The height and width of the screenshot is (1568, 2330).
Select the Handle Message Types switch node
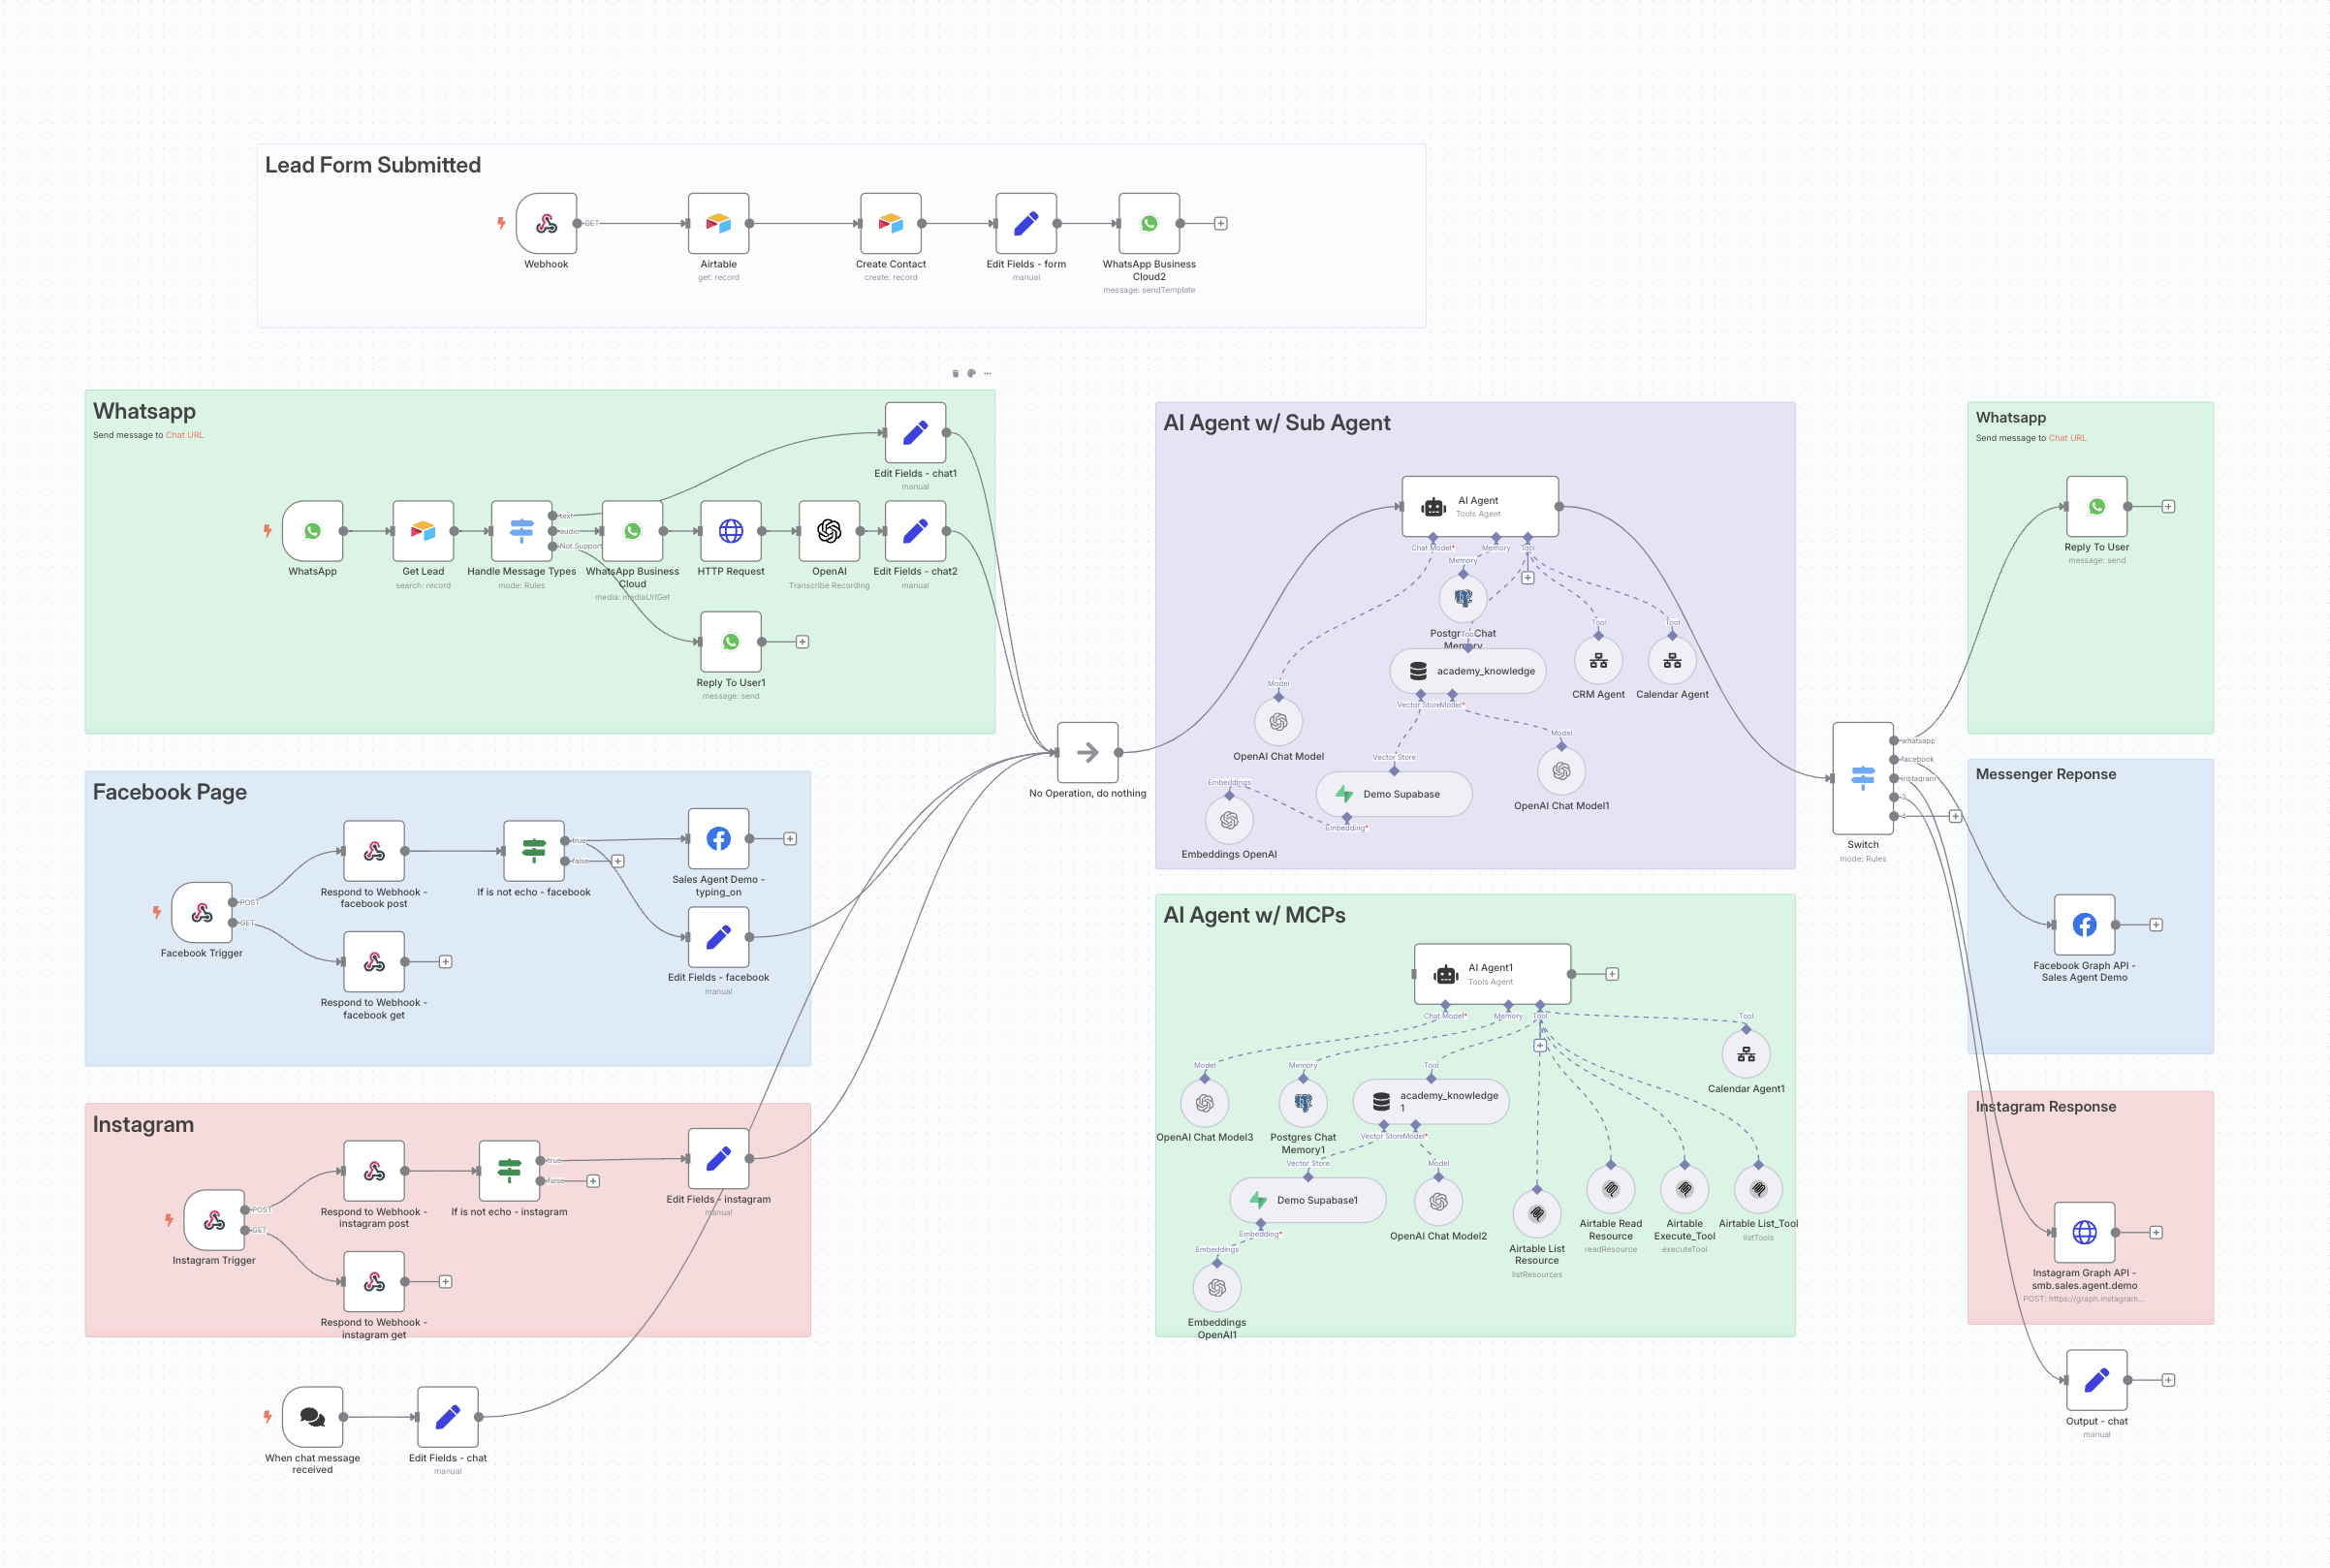[x=522, y=531]
